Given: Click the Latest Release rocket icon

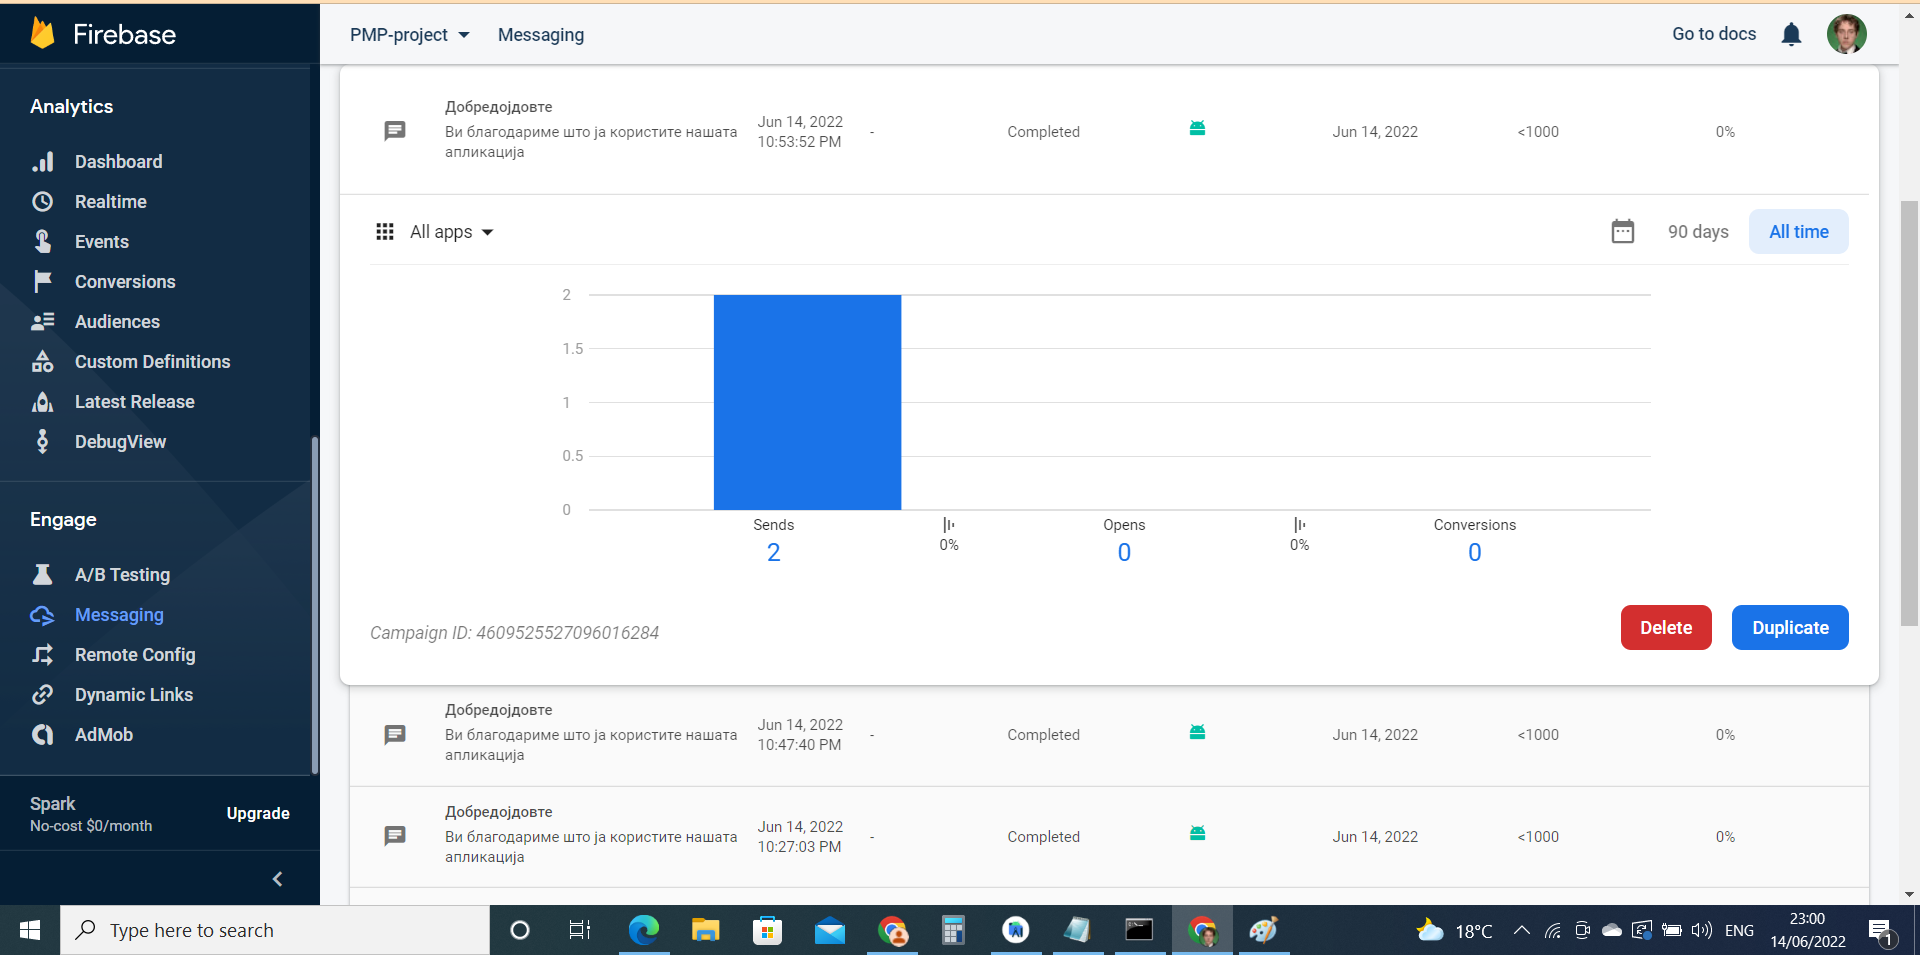Looking at the screenshot, I should [42, 402].
